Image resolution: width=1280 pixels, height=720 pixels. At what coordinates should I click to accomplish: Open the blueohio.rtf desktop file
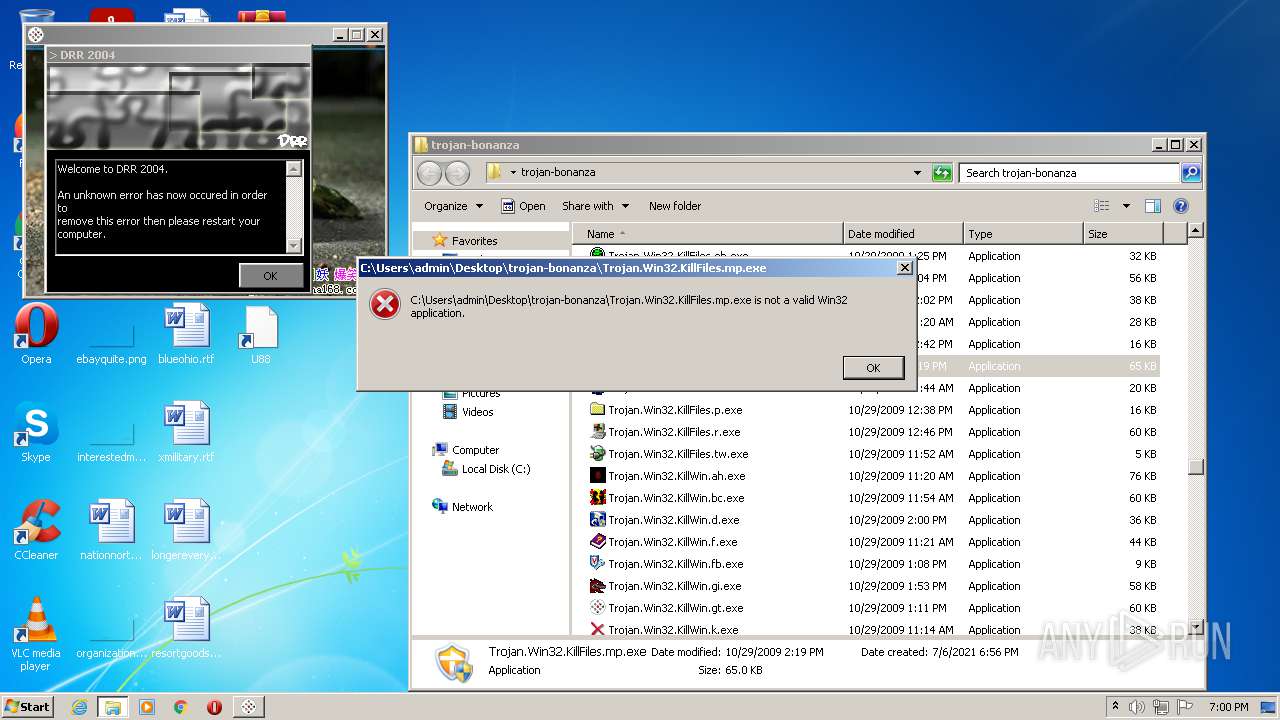click(186, 334)
